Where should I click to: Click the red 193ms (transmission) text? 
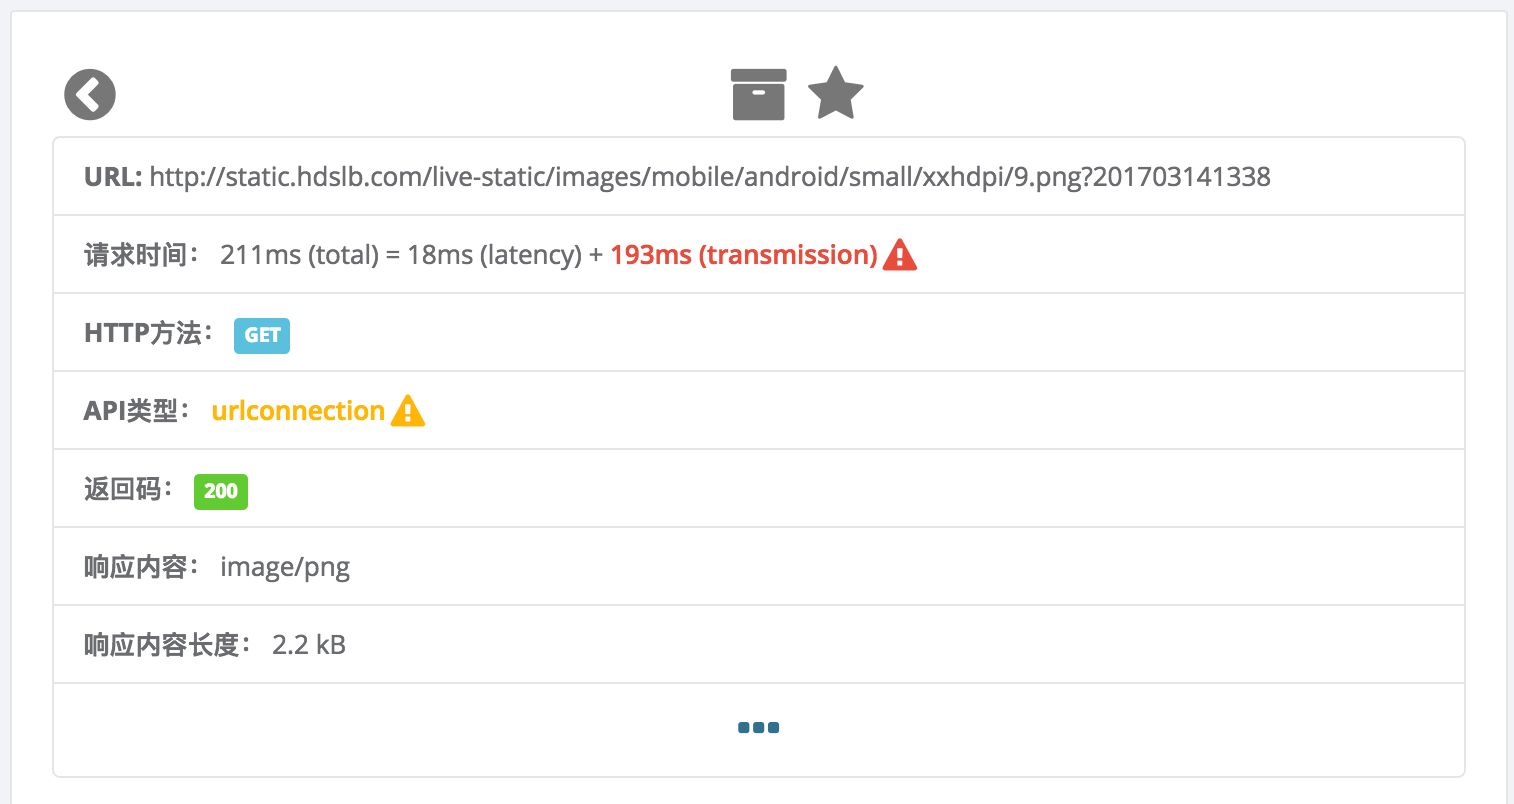tap(743, 255)
